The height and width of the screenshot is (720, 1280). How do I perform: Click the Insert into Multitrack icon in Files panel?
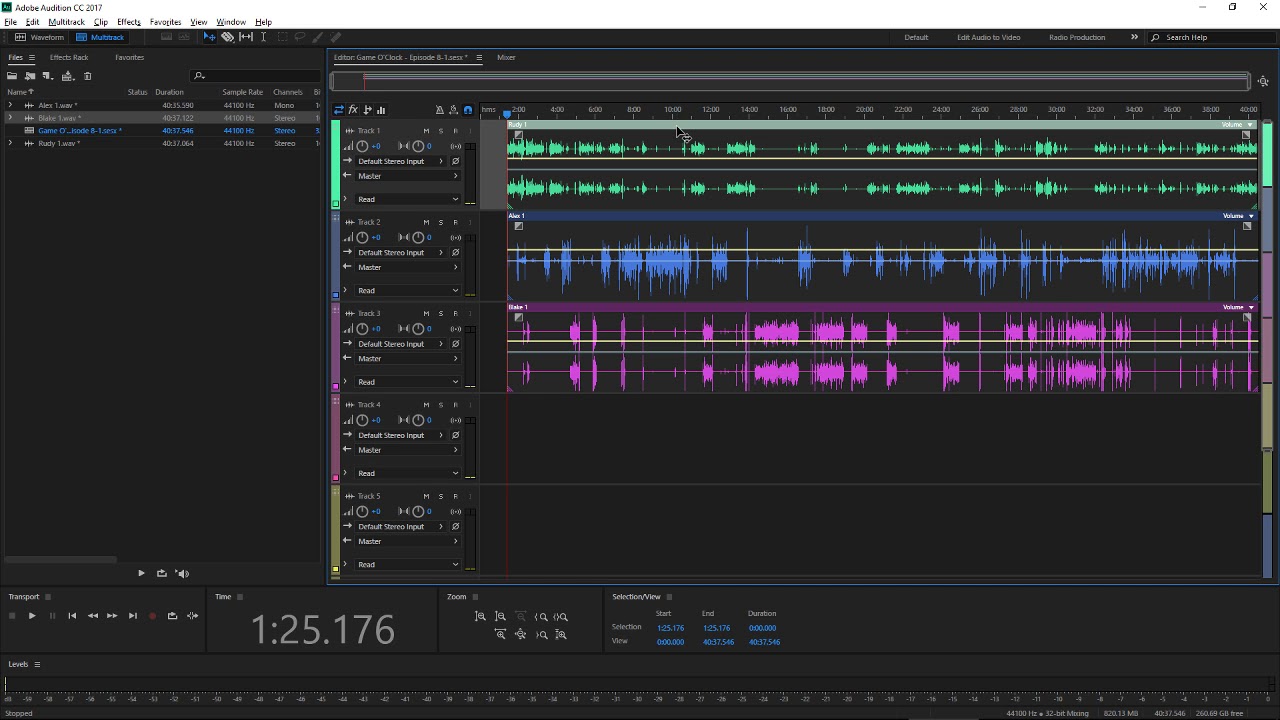(x=67, y=76)
